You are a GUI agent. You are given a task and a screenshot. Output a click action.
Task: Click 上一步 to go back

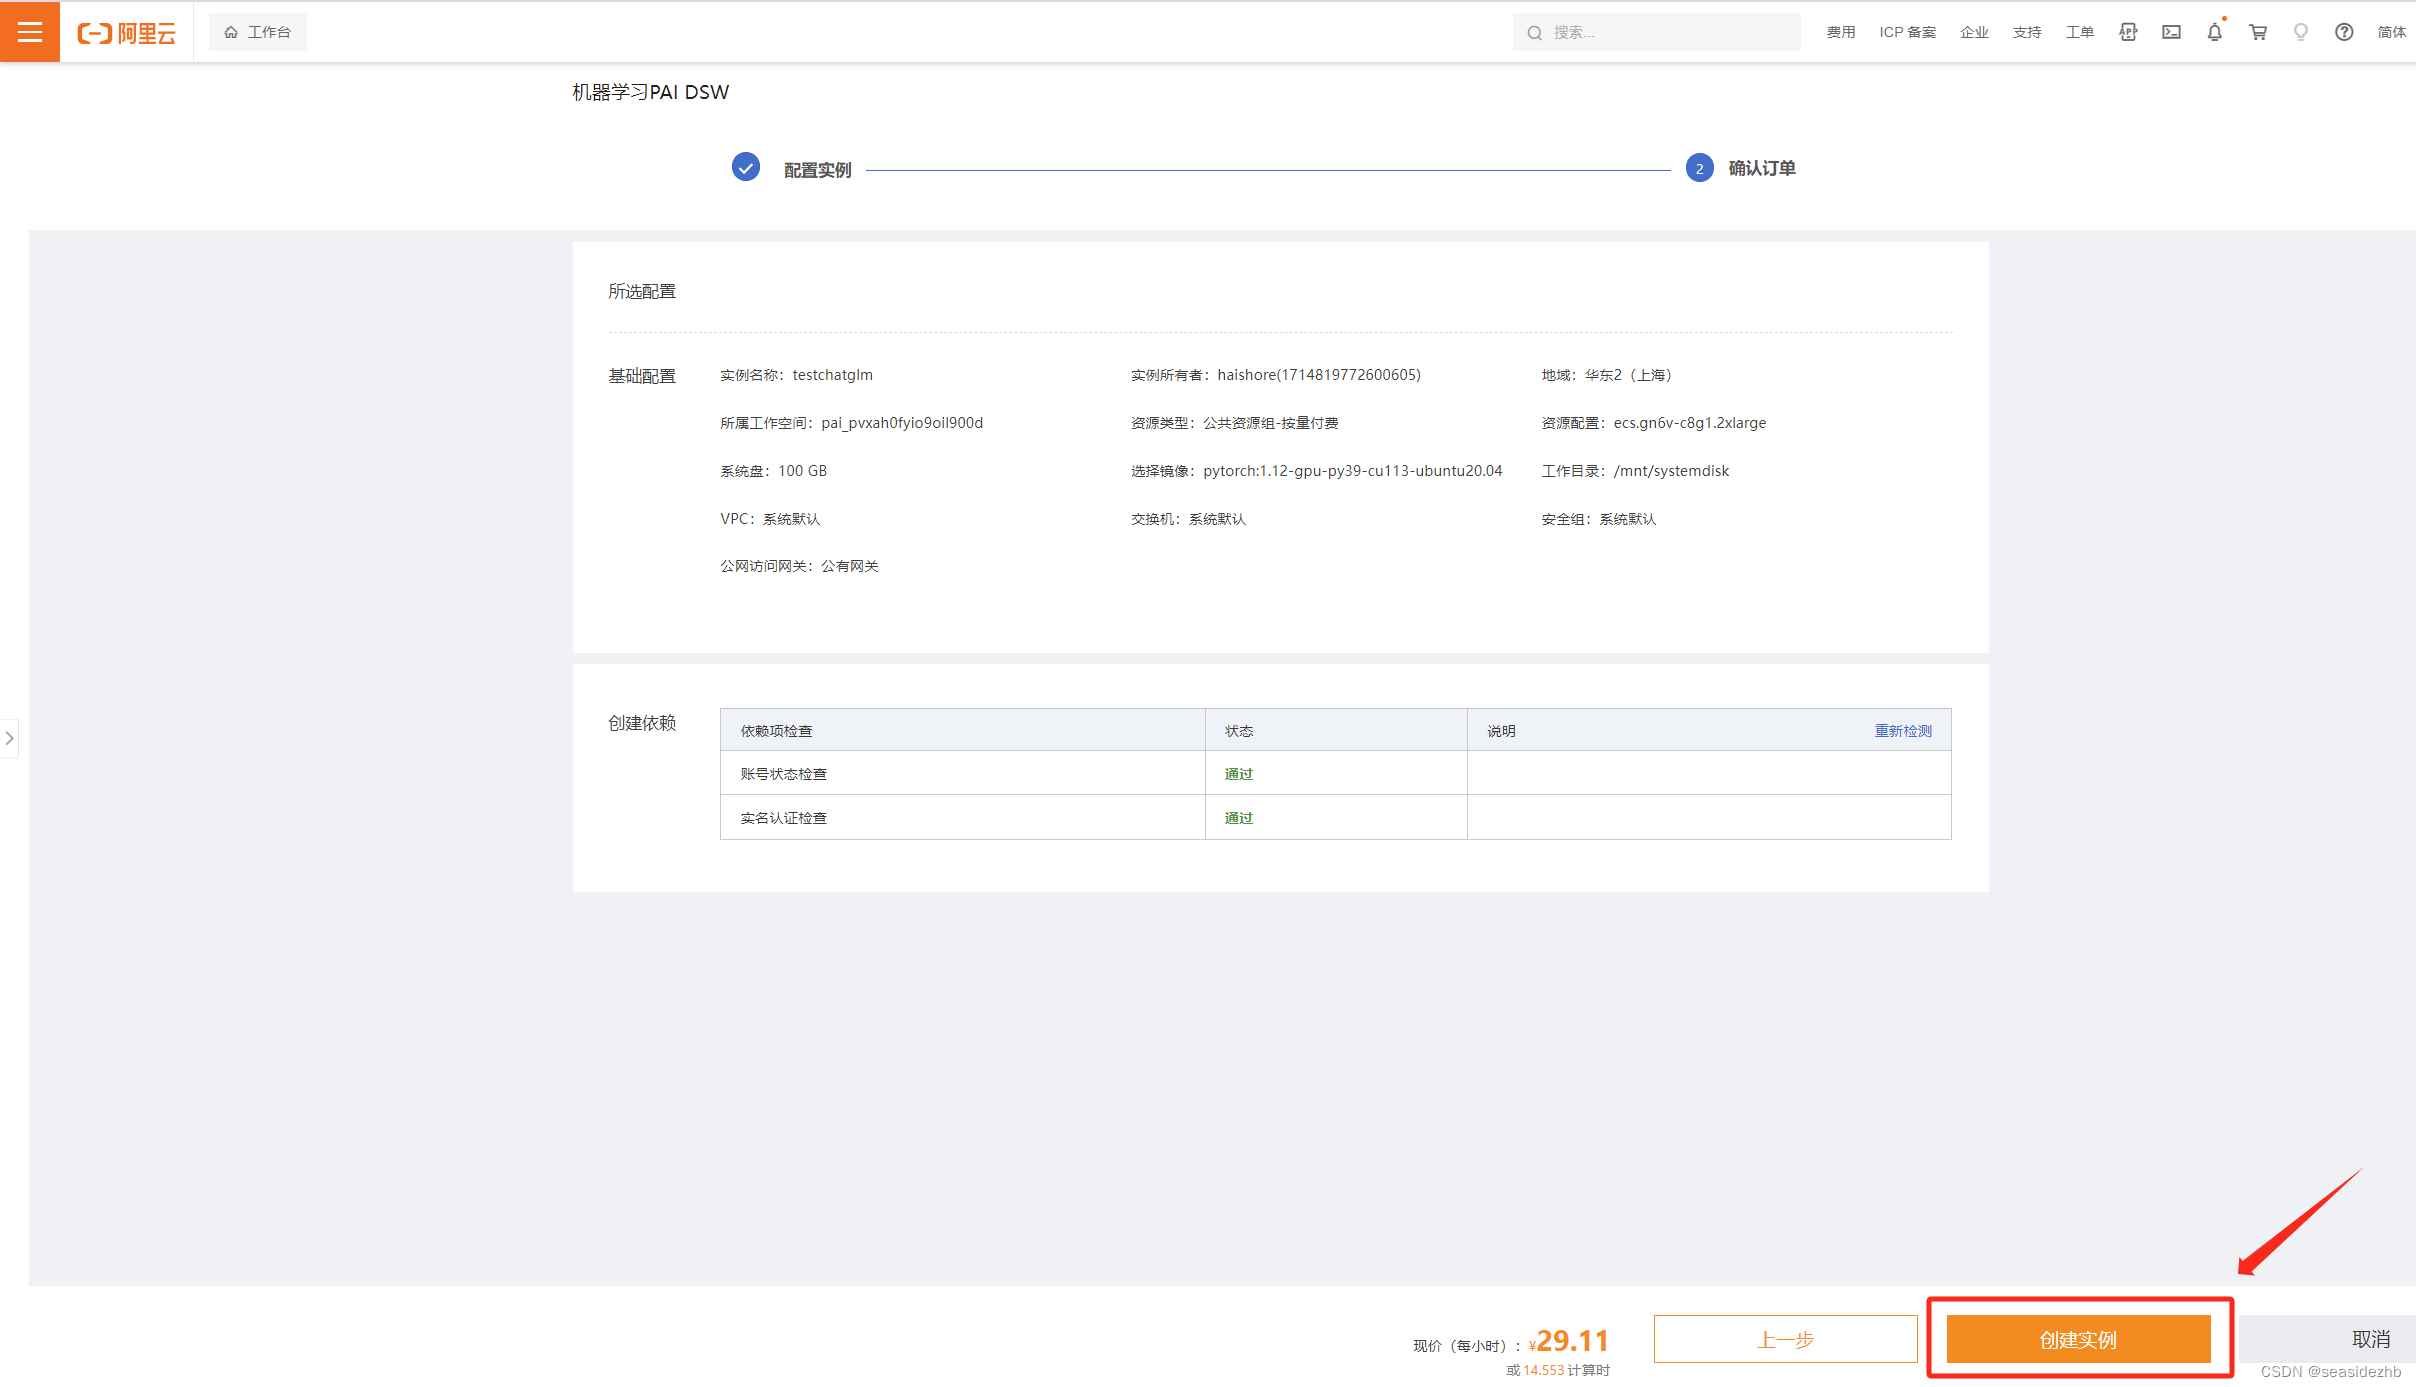pos(1785,1339)
